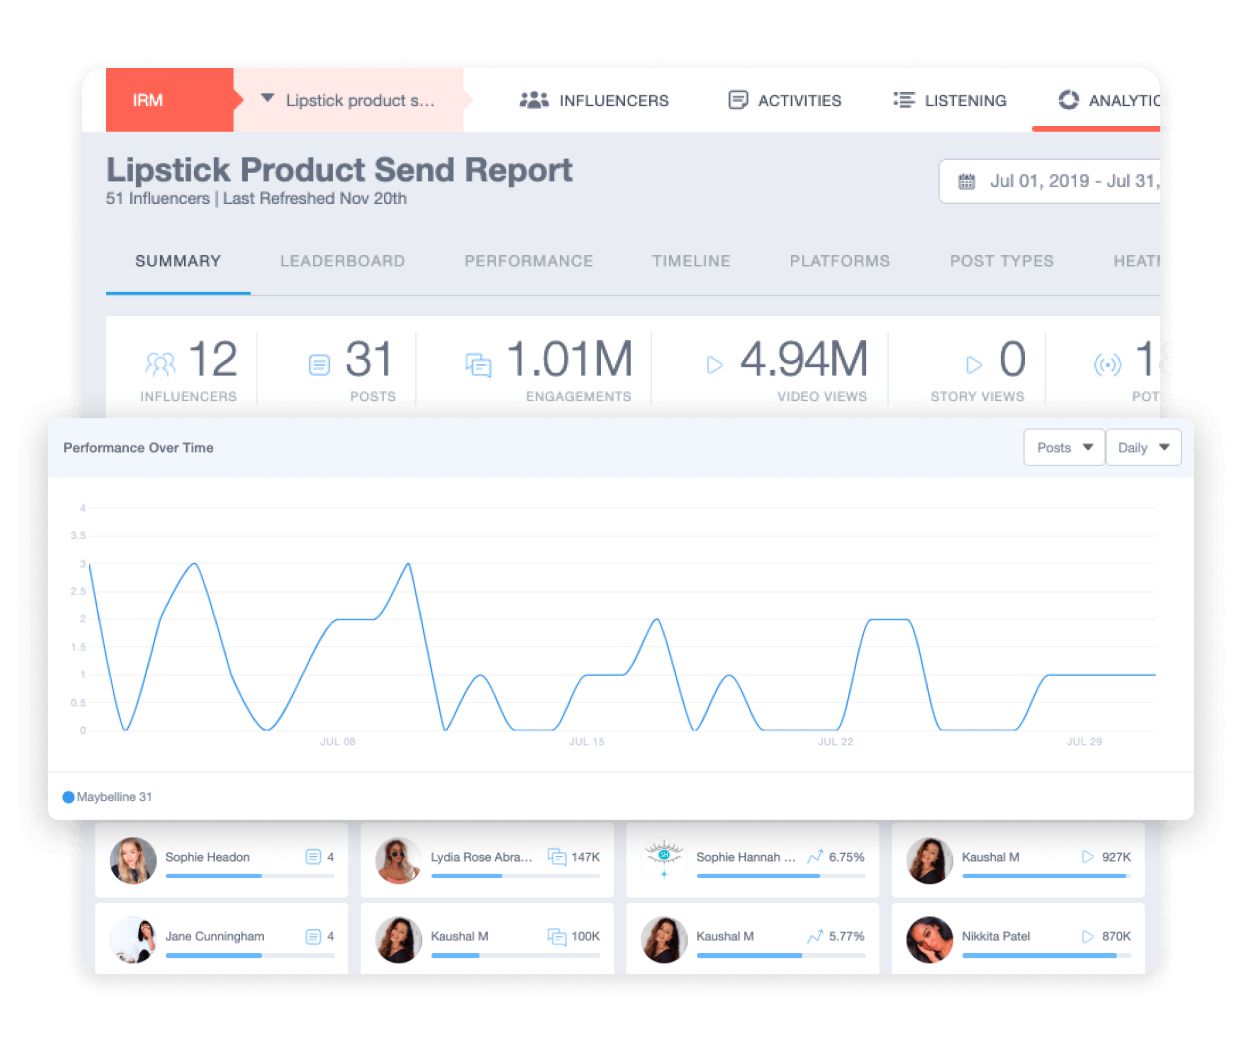Click the story views eye icon beside 0
This screenshot has width=1240, height=1040.
[x=972, y=366]
